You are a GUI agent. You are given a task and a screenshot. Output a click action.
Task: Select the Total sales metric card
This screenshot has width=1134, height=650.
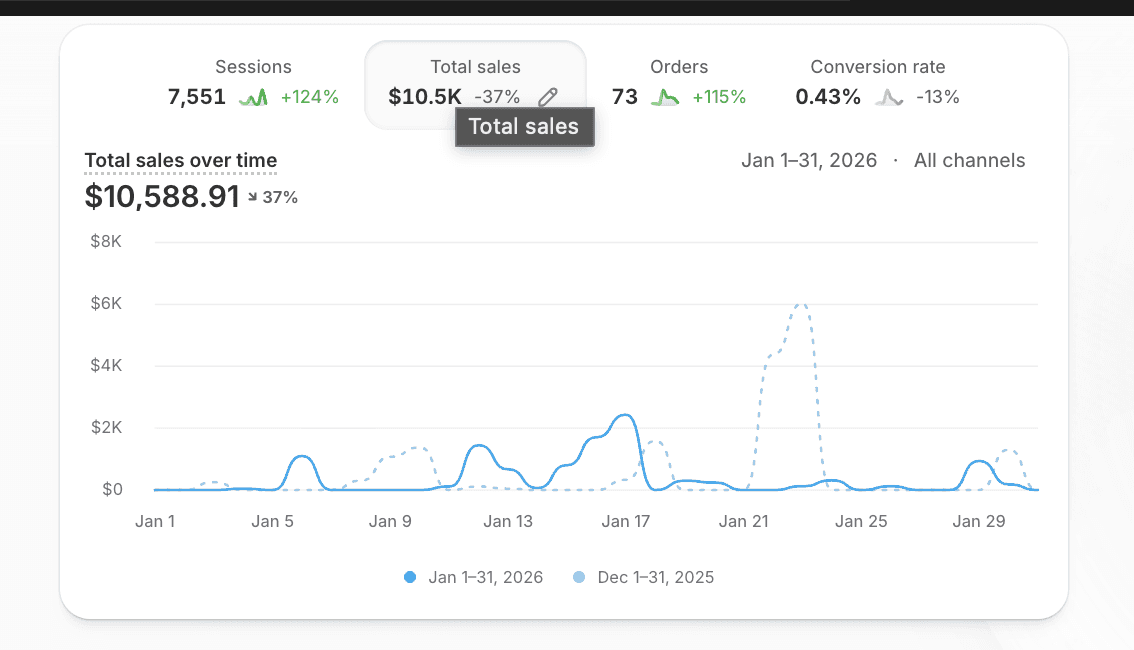pyautogui.click(x=475, y=85)
